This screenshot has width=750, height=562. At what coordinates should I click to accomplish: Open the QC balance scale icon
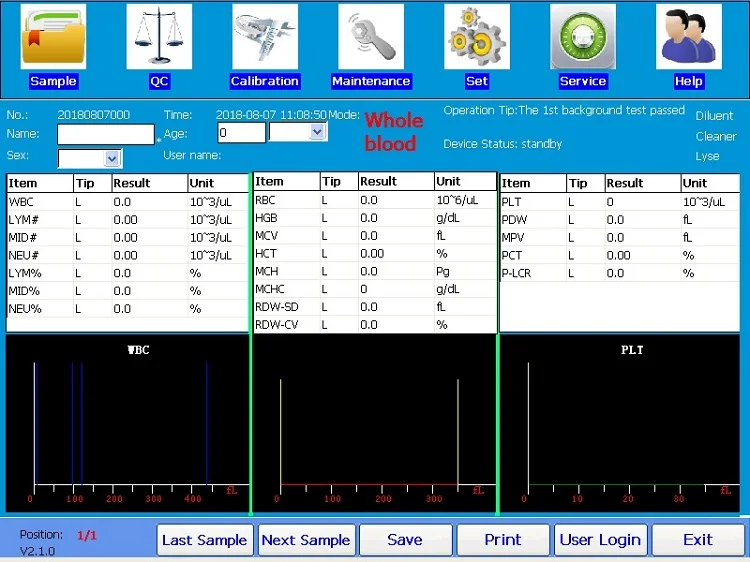click(159, 37)
